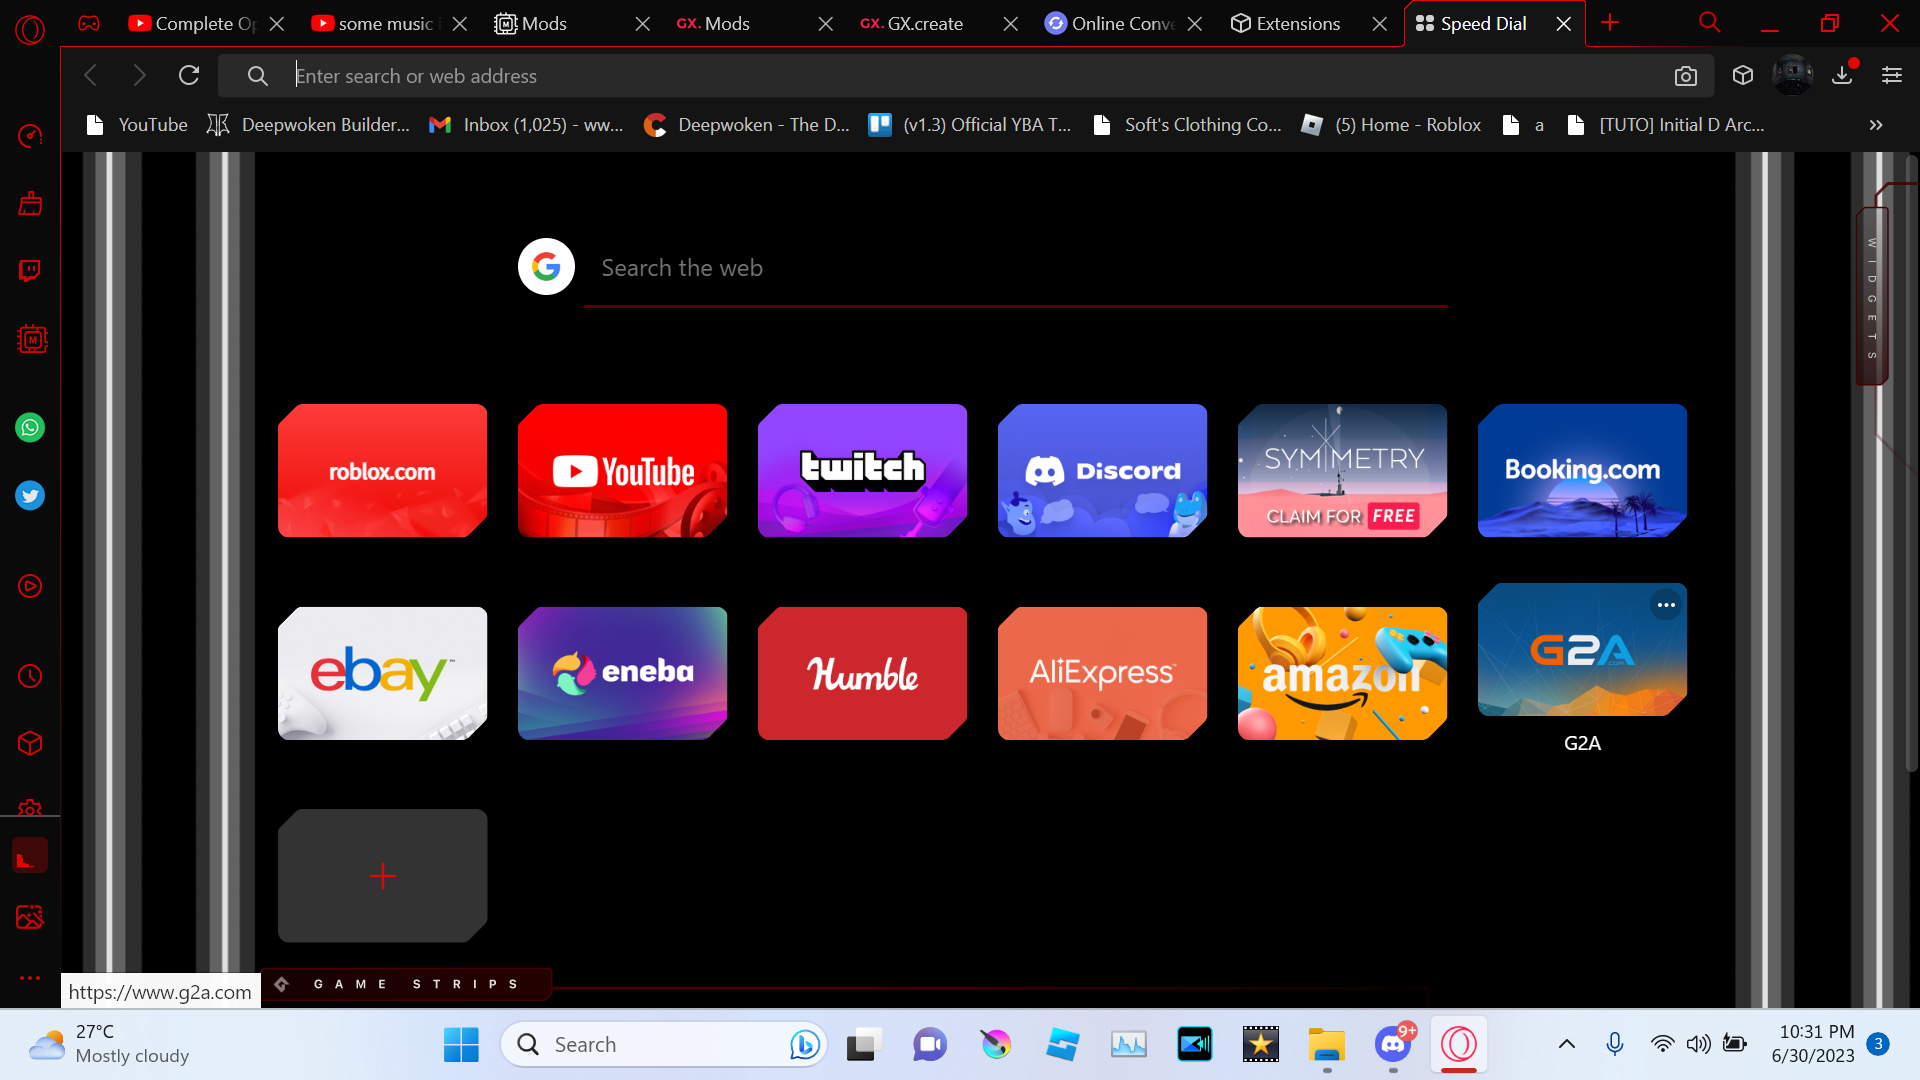This screenshot has height=1080, width=1920.
Task: Open the GX Control sidebar icon
Action: pos(31,136)
